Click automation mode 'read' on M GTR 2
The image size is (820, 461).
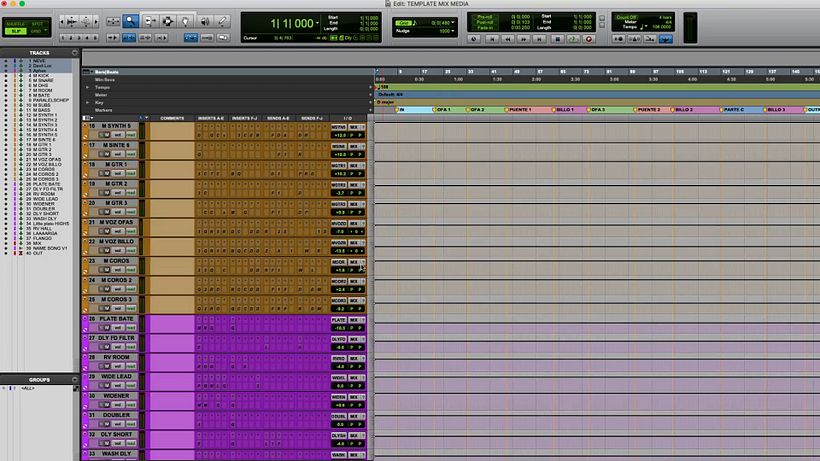(x=131, y=193)
